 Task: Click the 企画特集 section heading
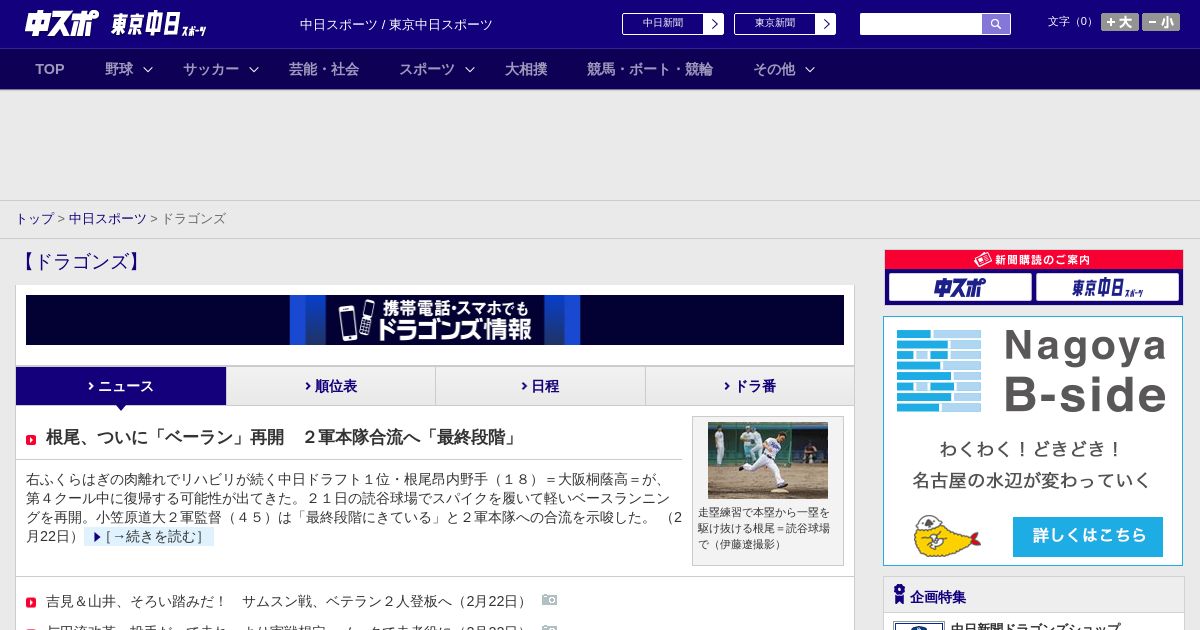[938, 596]
